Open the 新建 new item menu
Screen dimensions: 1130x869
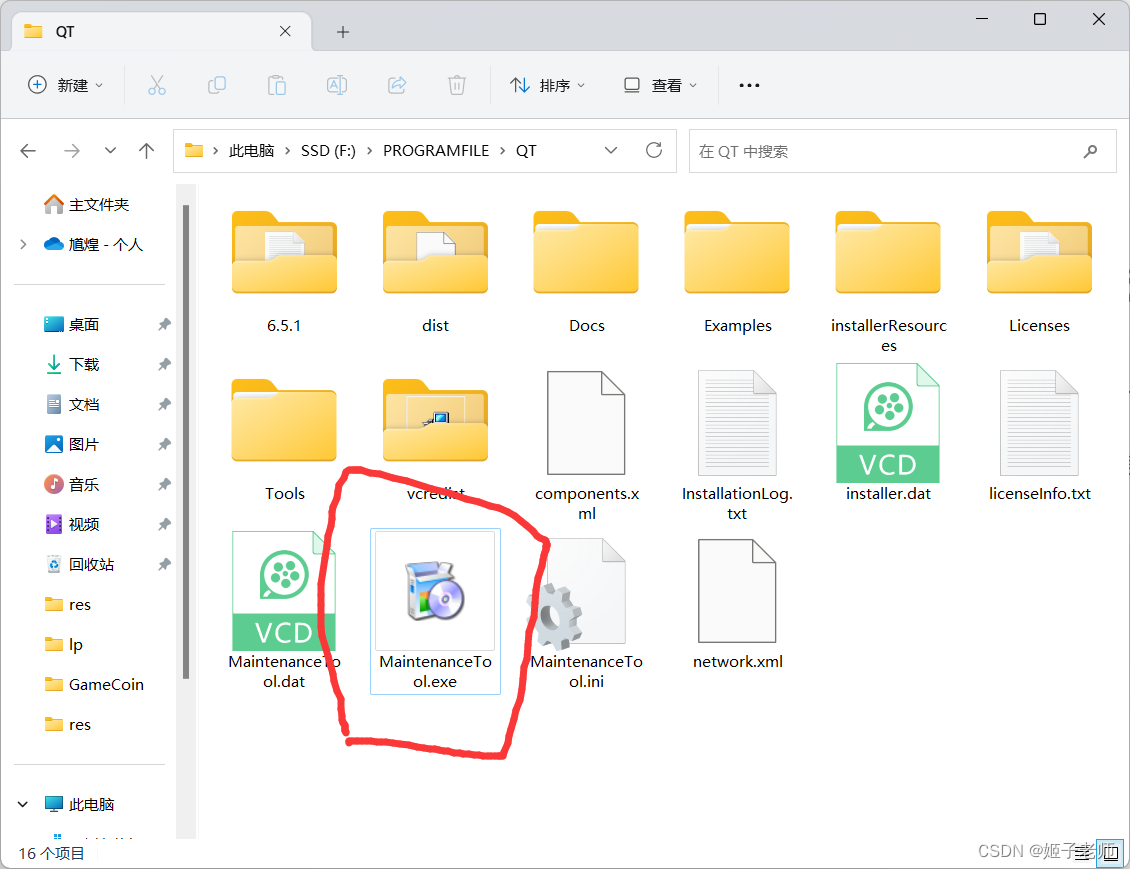pyautogui.click(x=66, y=85)
